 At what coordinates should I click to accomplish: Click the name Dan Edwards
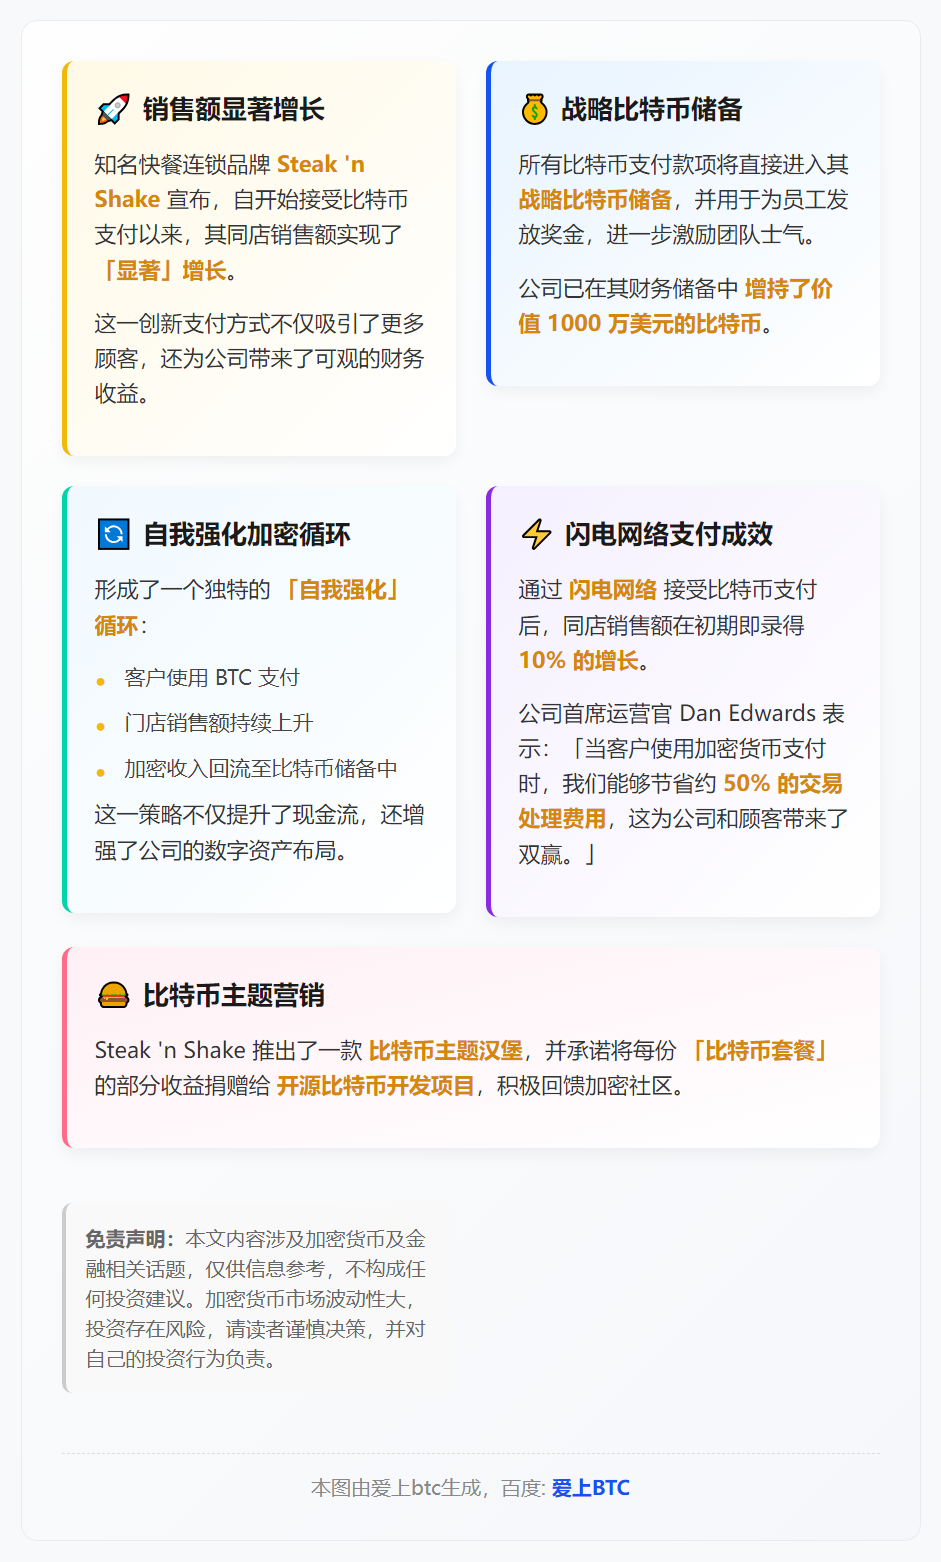[x=748, y=713]
